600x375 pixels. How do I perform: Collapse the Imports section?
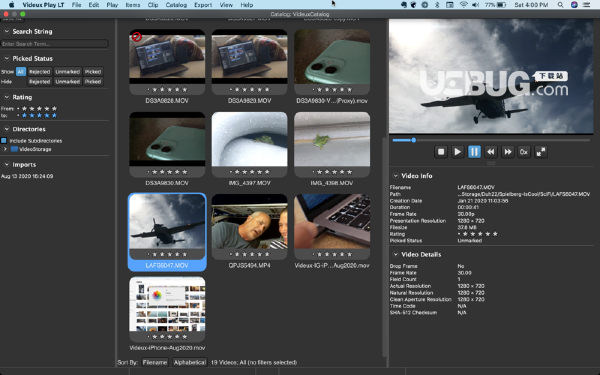pyautogui.click(x=7, y=164)
